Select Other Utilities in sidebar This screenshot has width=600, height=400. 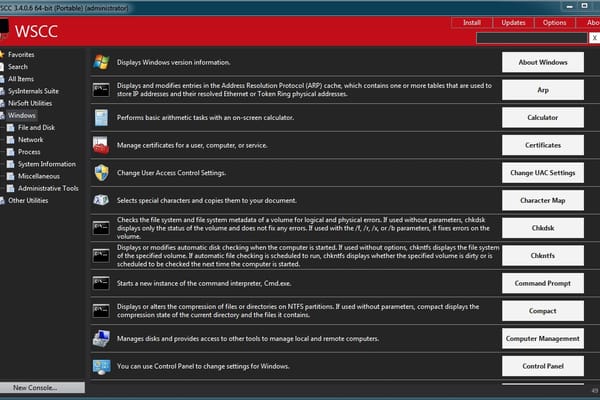point(28,201)
